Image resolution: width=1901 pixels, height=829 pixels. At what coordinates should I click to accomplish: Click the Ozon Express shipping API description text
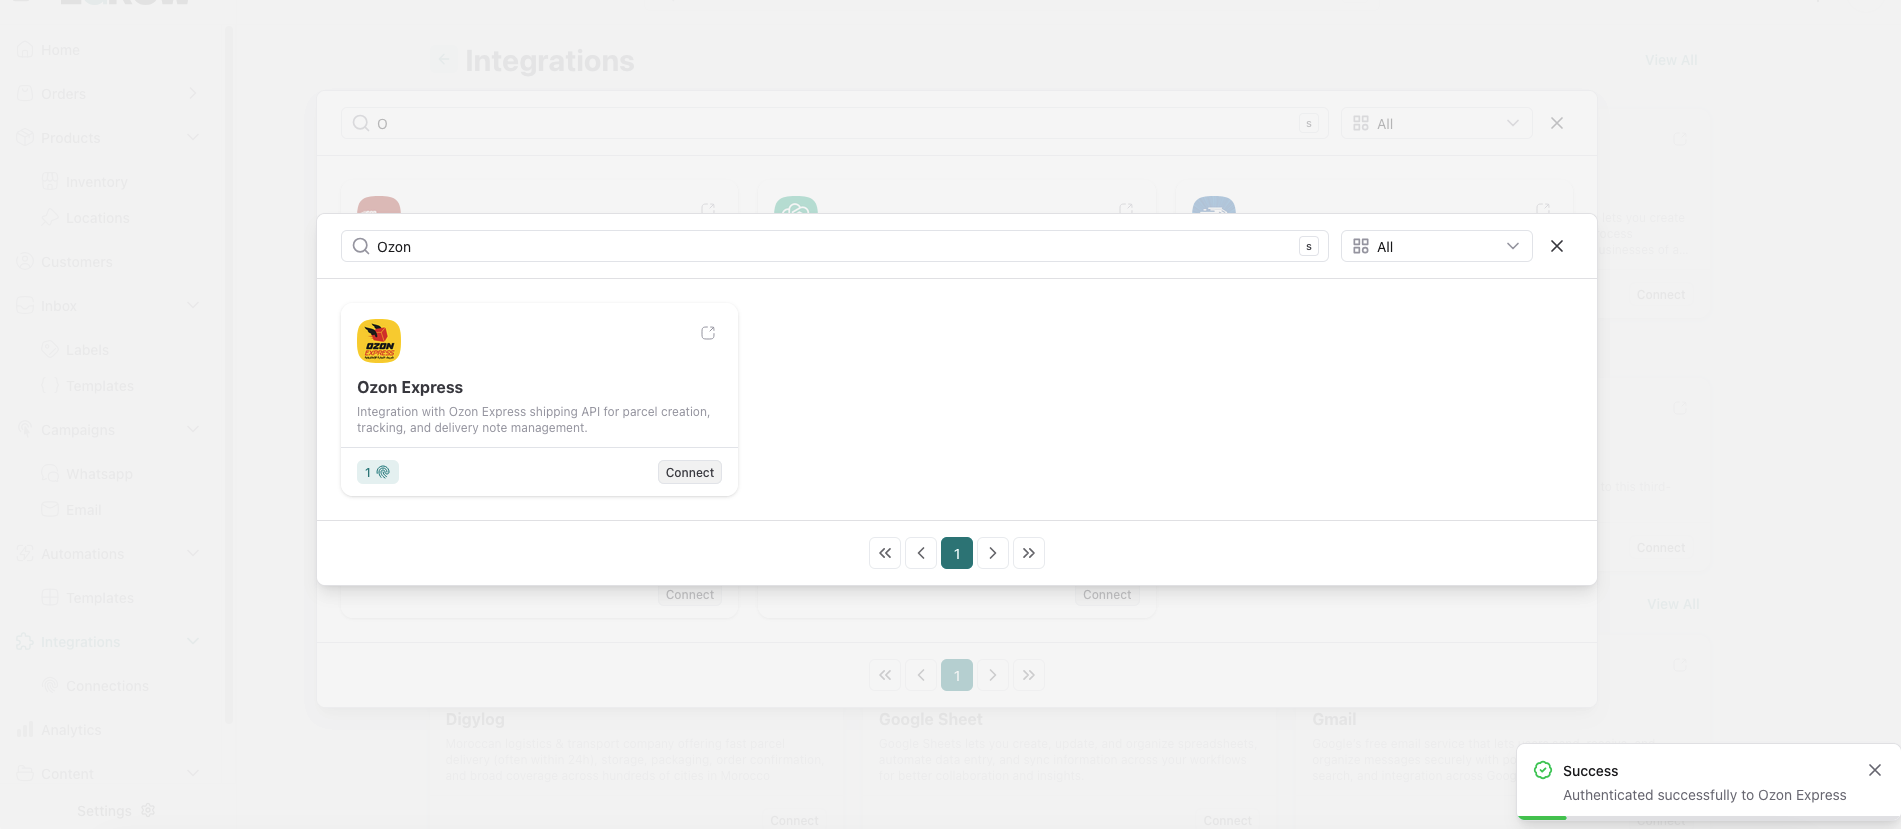(x=533, y=420)
